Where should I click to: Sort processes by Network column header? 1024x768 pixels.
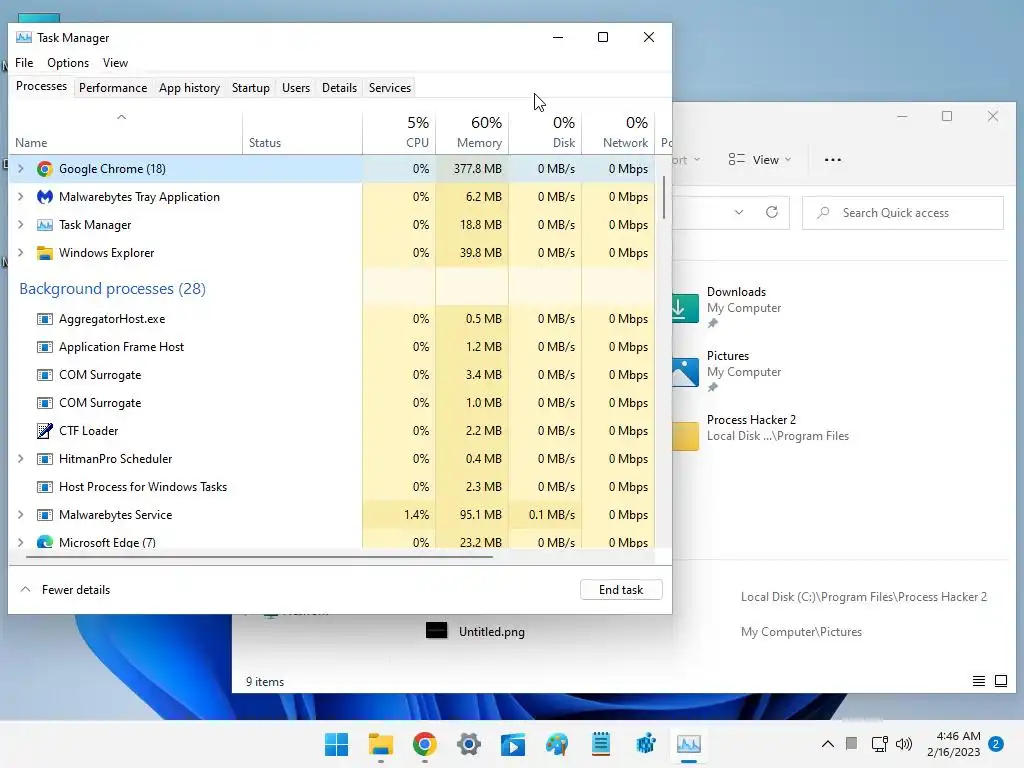pyautogui.click(x=618, y=133)
